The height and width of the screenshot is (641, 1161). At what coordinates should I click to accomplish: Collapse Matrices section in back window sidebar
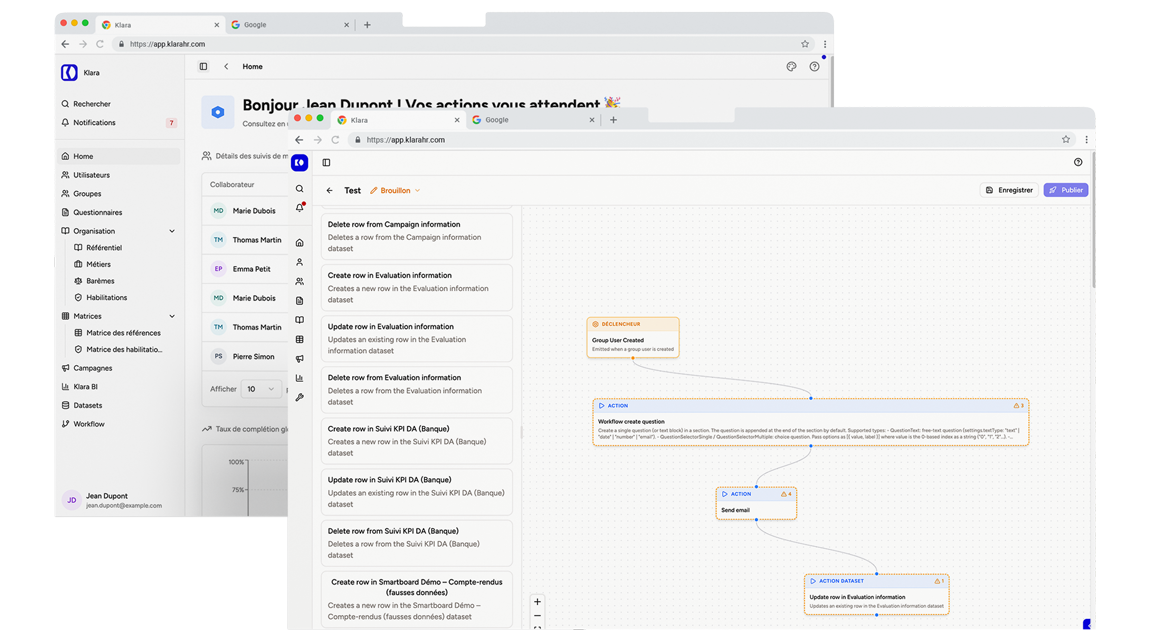[x=173, y=316]
